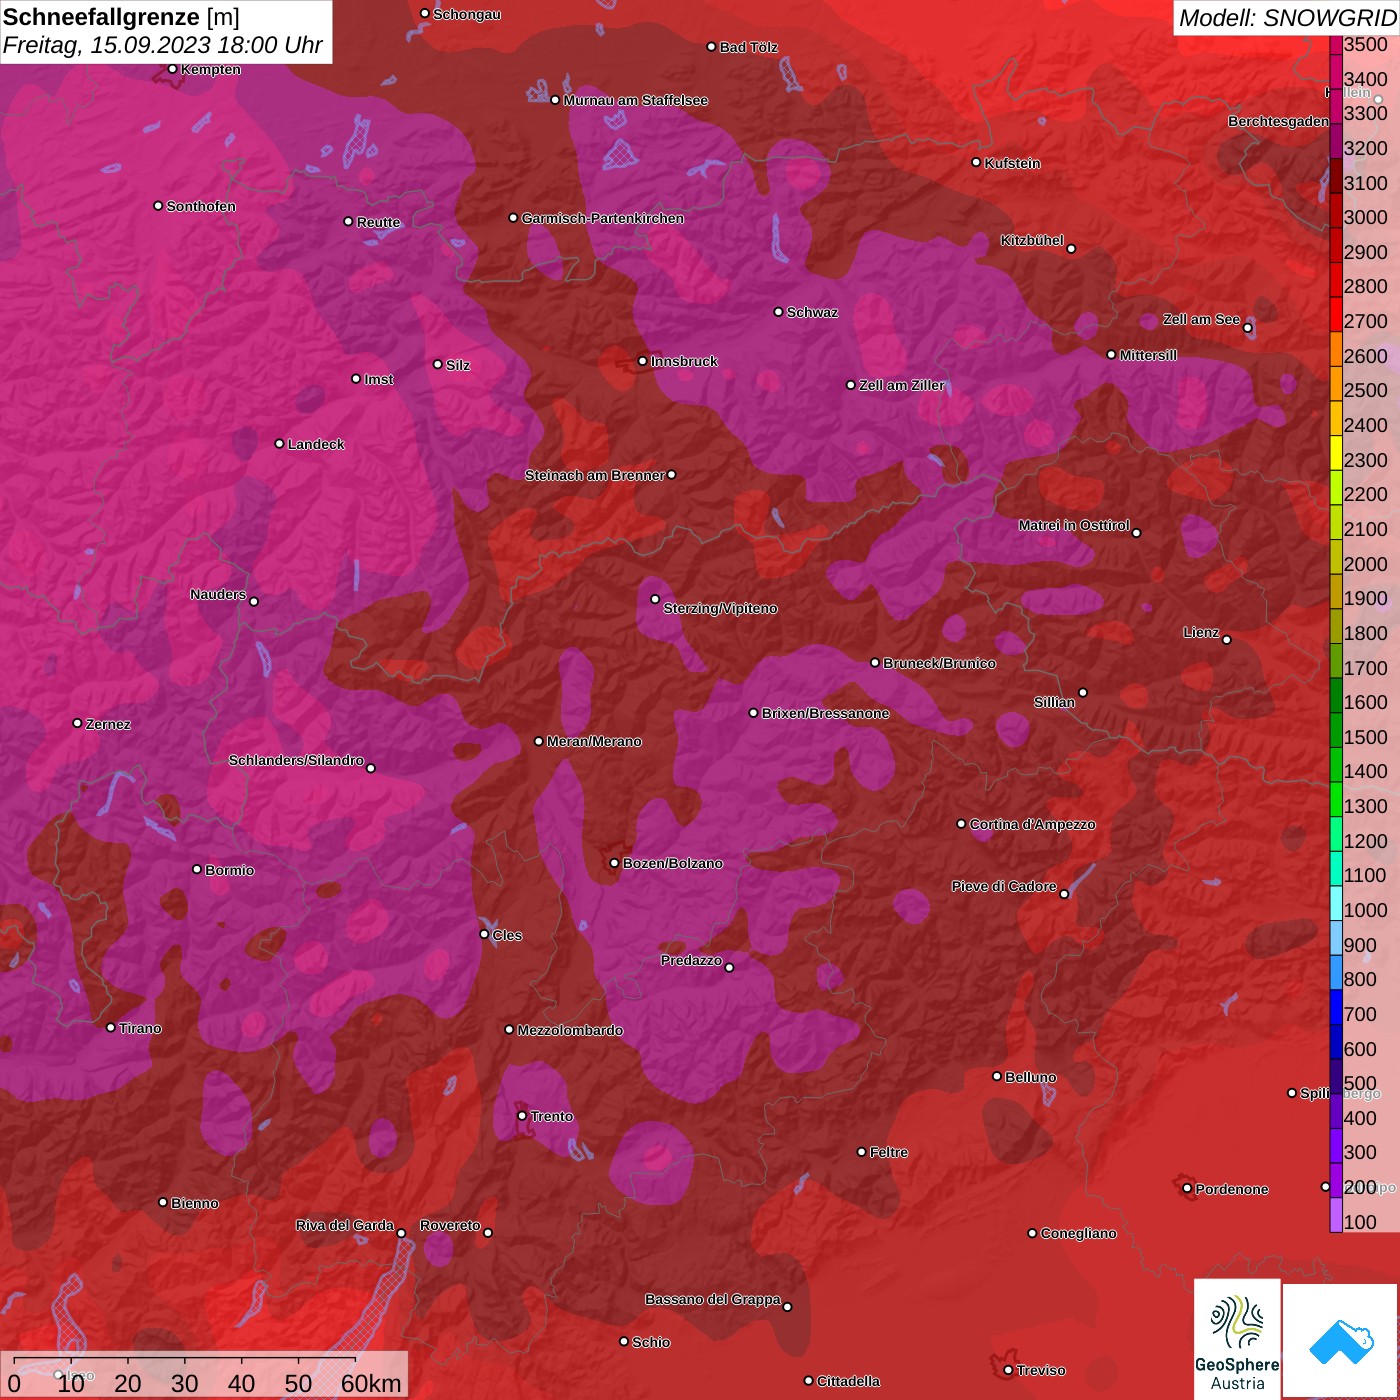Click the Cortina d'Ampezzo dot
Image resolution: width=1400 pixels, height=1400 pixels.
click(962, 824)
